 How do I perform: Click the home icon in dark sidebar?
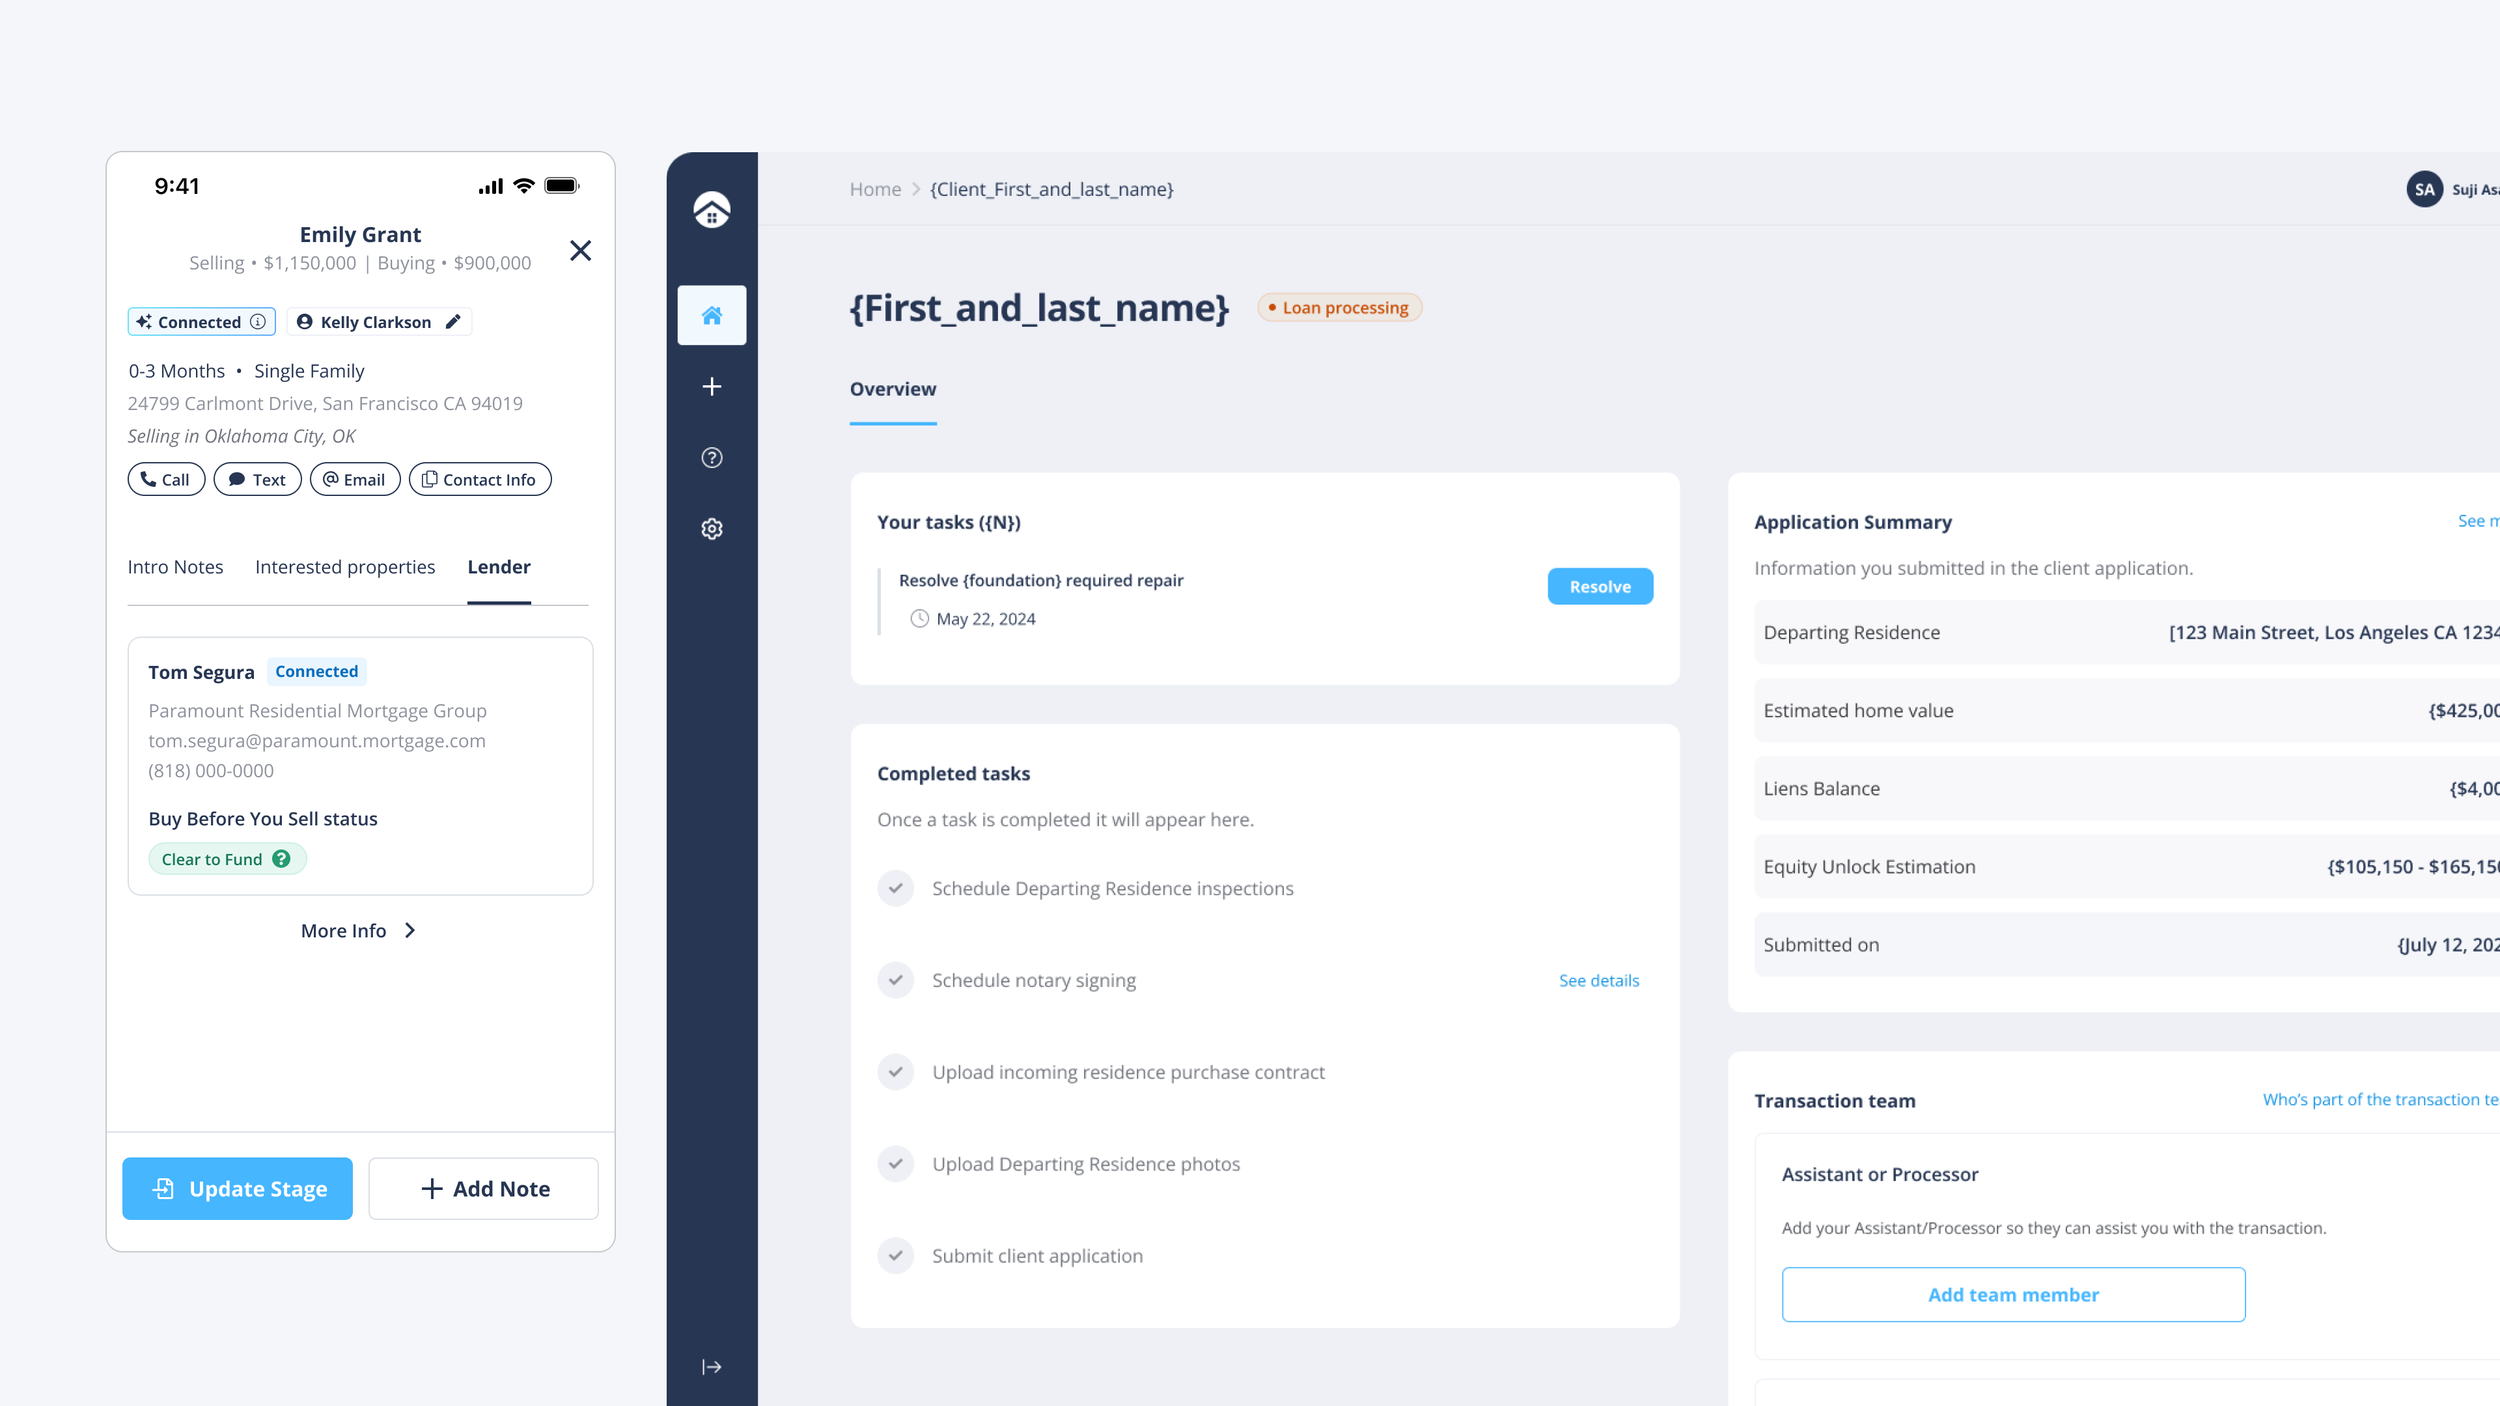[x=711, y=316]
